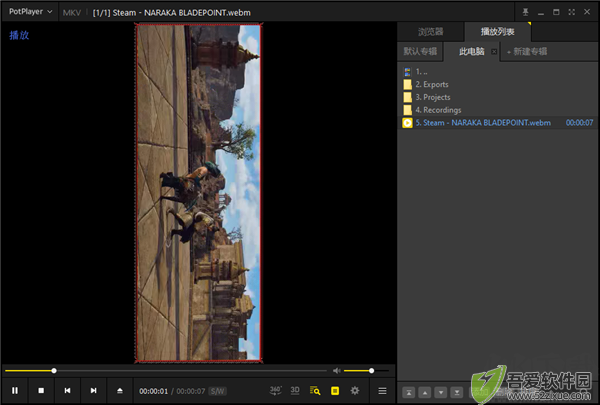Skip to the next file

[93, 390]
